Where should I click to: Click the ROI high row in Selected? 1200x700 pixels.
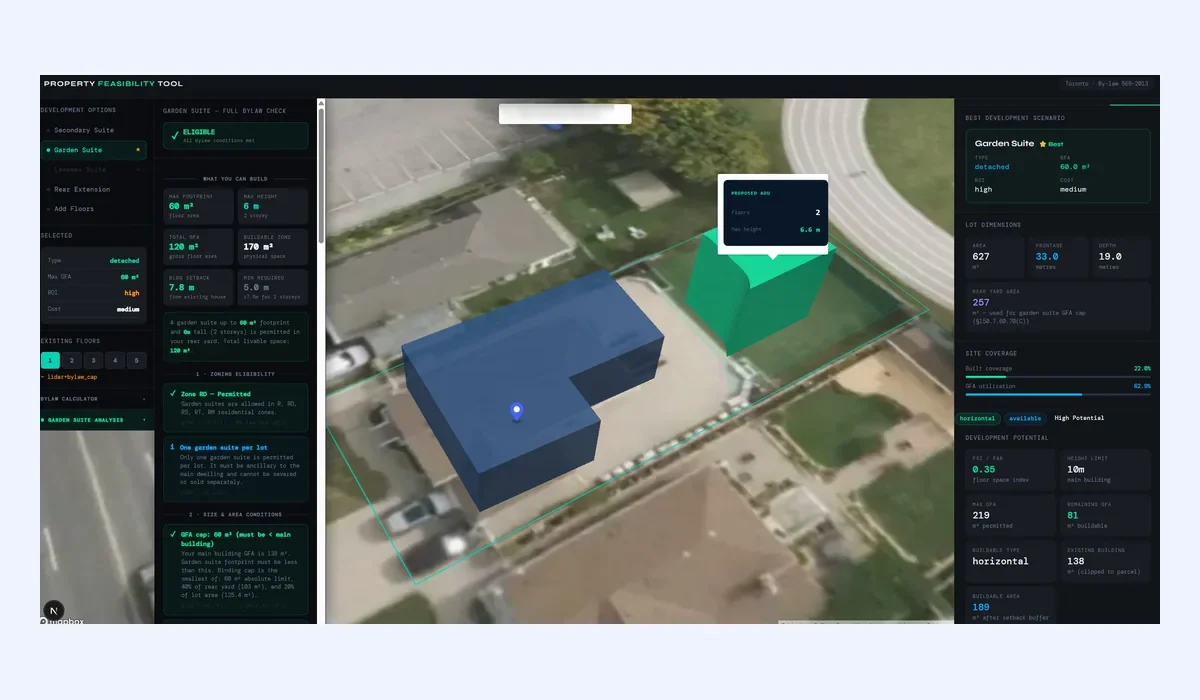click(x=93, y=293)
